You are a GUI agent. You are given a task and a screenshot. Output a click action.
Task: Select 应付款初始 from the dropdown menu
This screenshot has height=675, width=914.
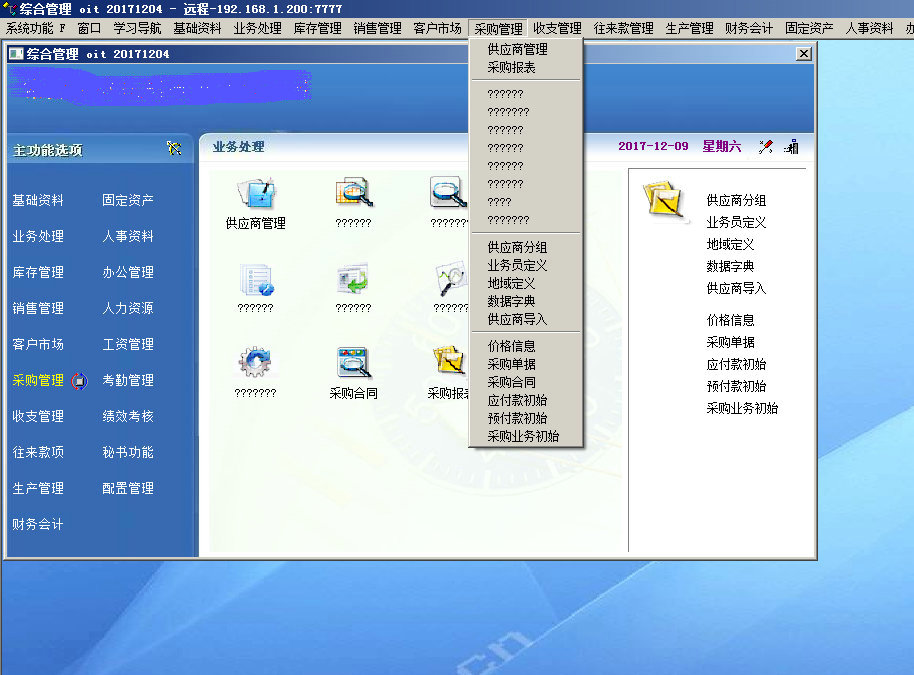(x=517, y=400)
